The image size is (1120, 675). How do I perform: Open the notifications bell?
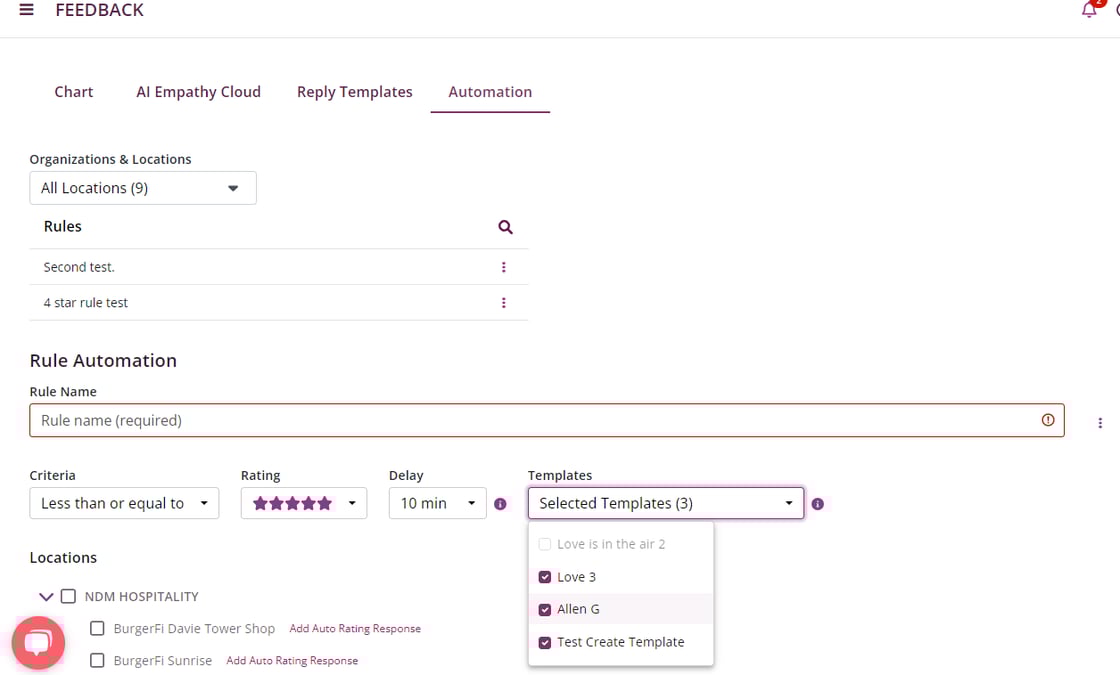(1089, 10)
